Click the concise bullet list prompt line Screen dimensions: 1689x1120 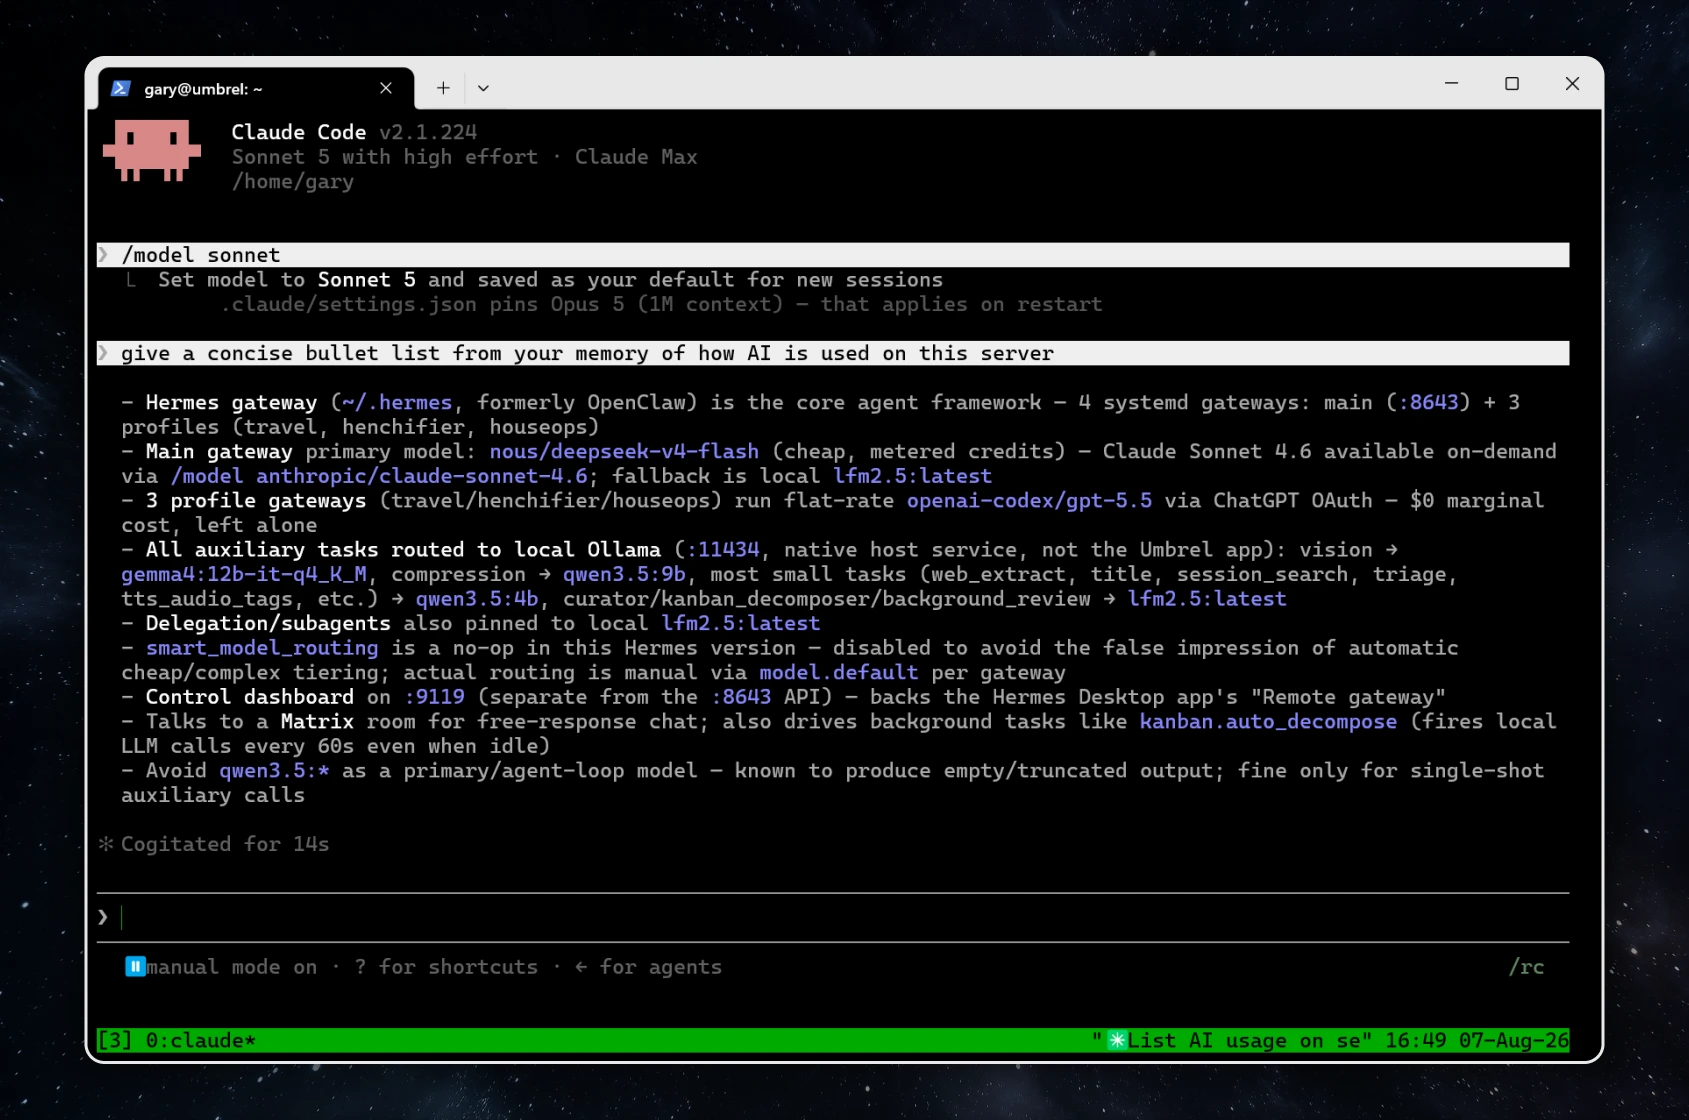[x=833, y=353]
